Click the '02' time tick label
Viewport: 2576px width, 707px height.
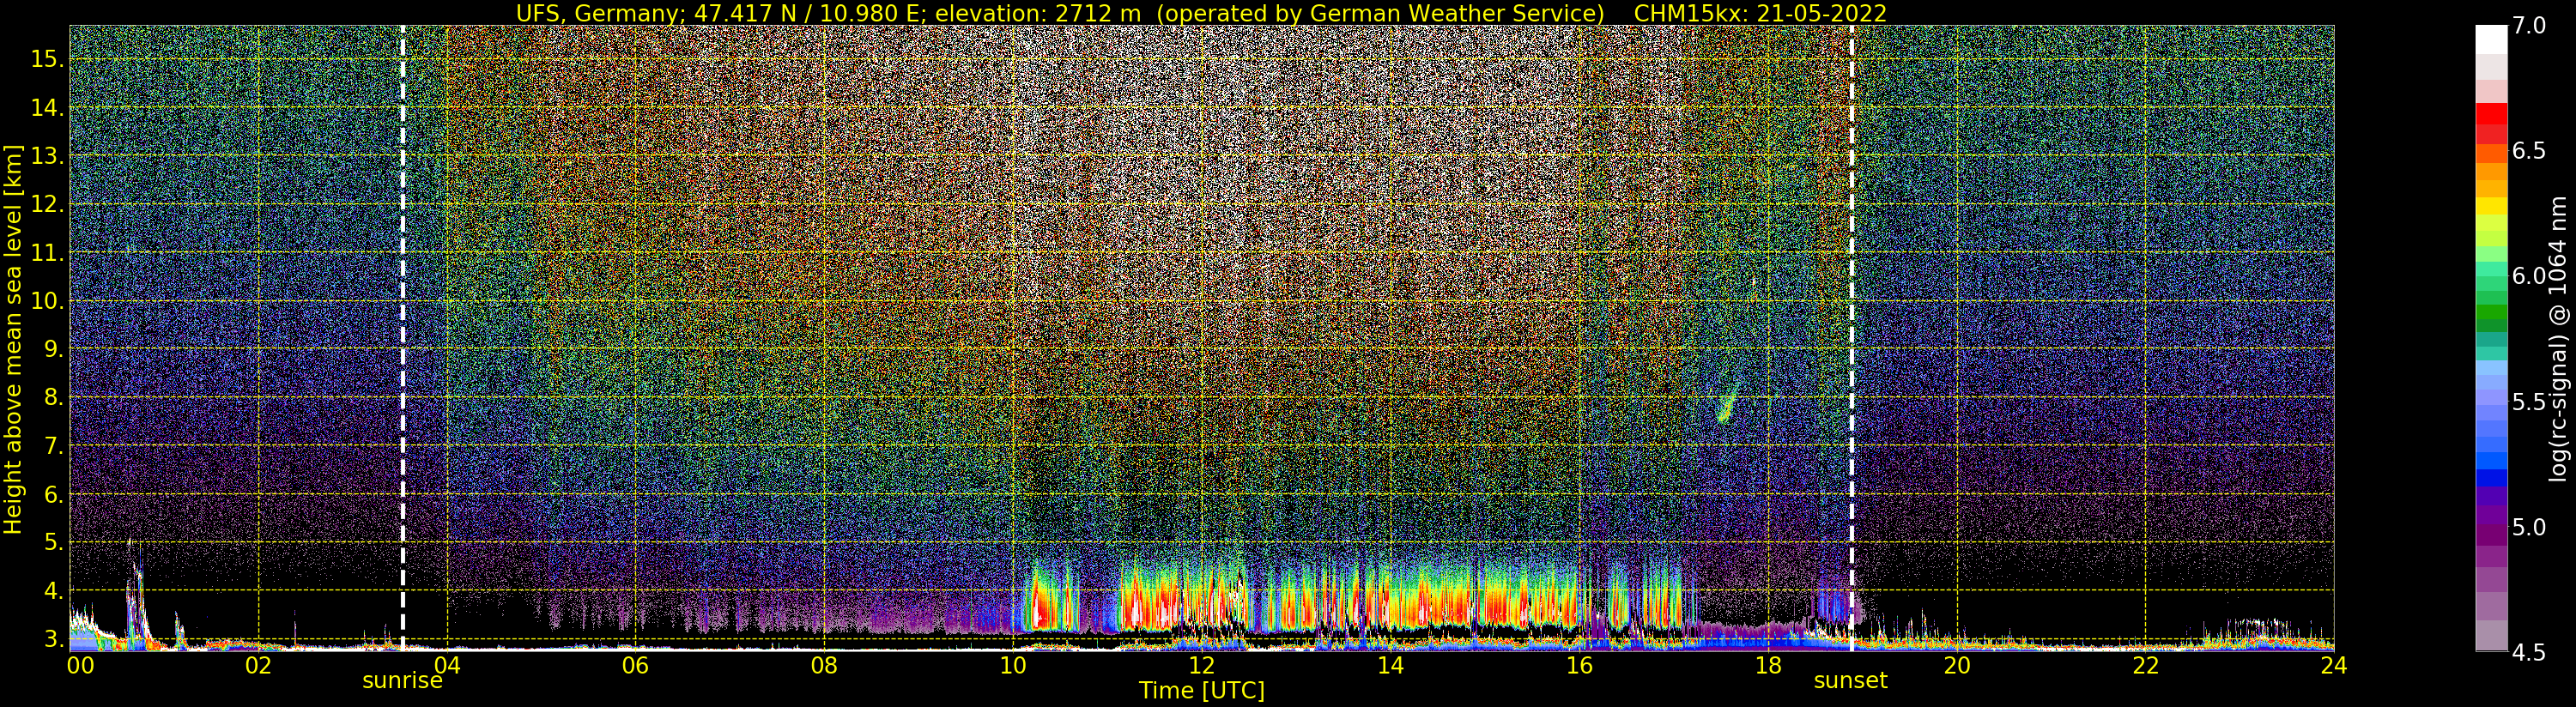(258, 665)
